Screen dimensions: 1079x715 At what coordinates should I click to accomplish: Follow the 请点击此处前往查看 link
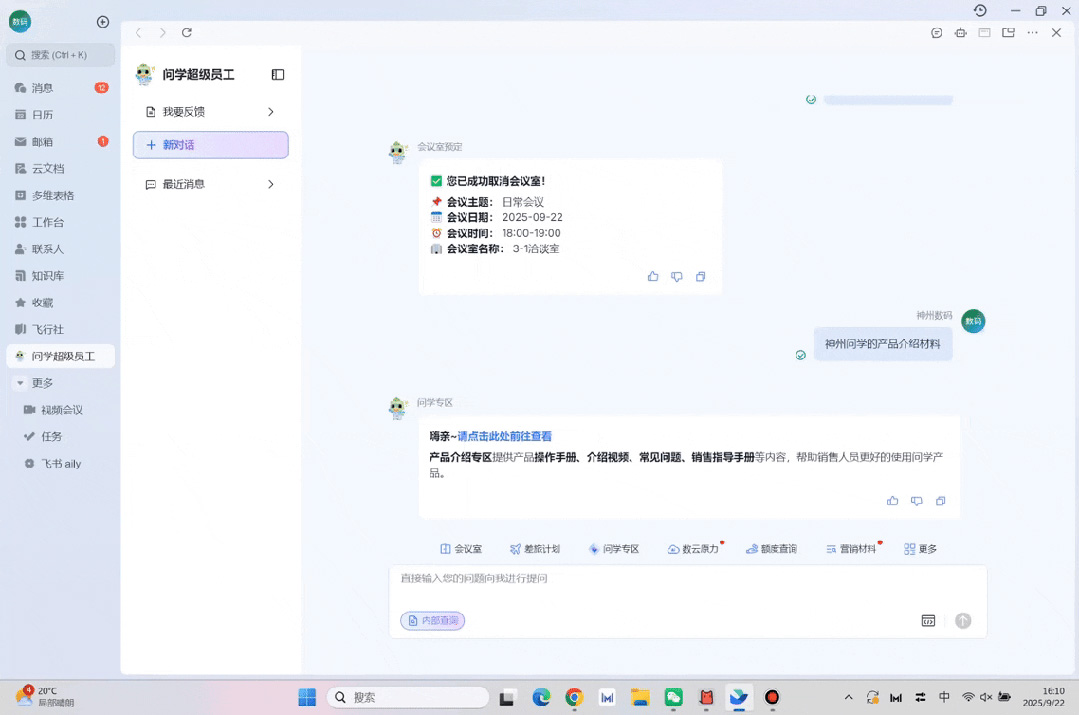click(x=504, y=437)
